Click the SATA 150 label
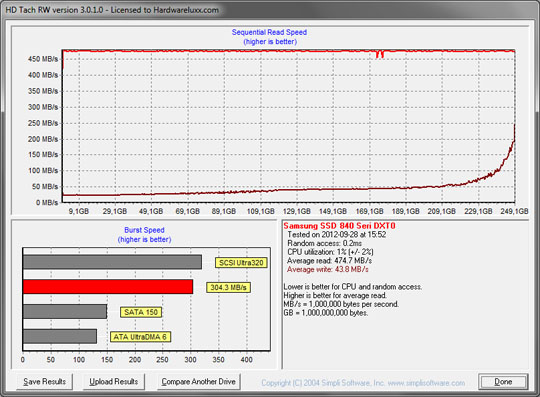The width and height of the screenshot is (540, 397). click(x=141, y=312)
